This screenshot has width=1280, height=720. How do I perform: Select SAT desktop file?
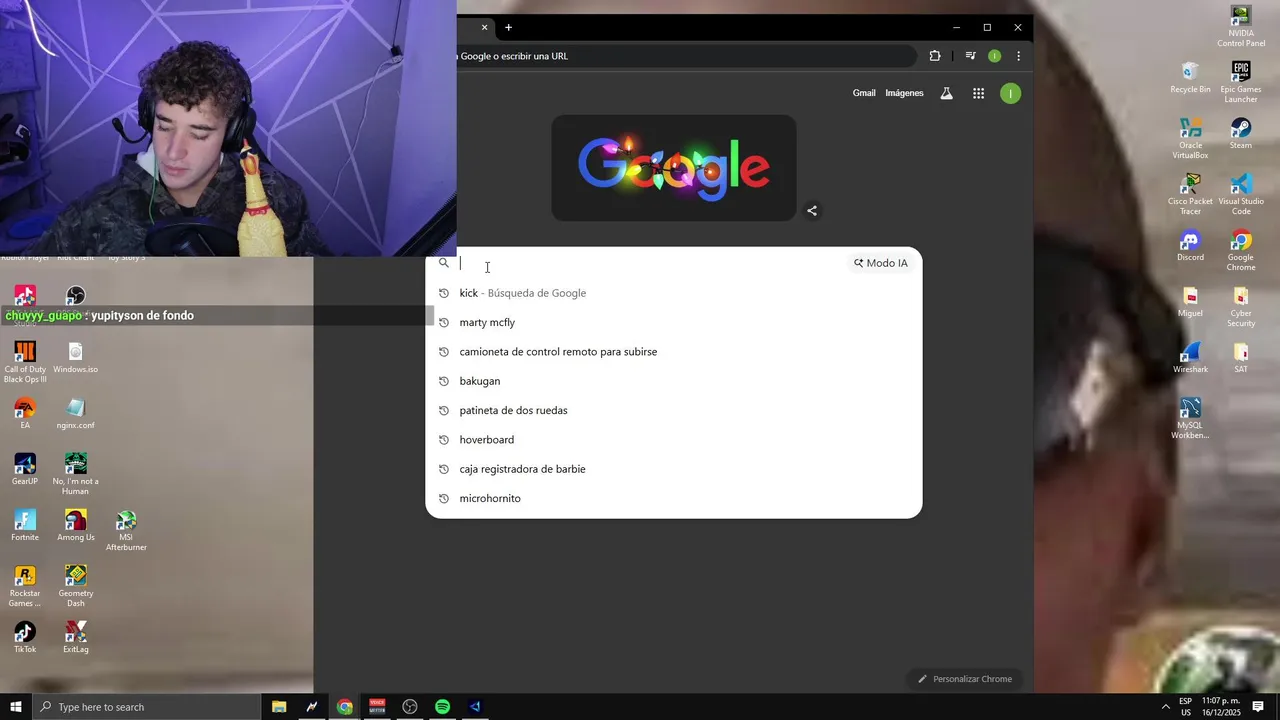click(x=1241, y=357)
